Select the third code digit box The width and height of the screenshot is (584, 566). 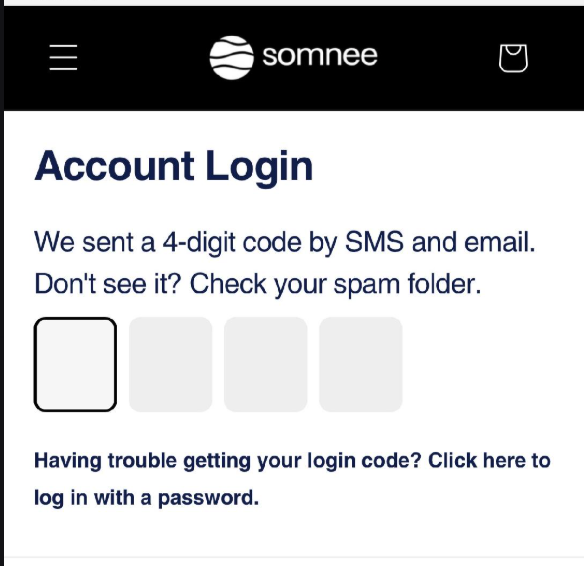pos(266,364)
